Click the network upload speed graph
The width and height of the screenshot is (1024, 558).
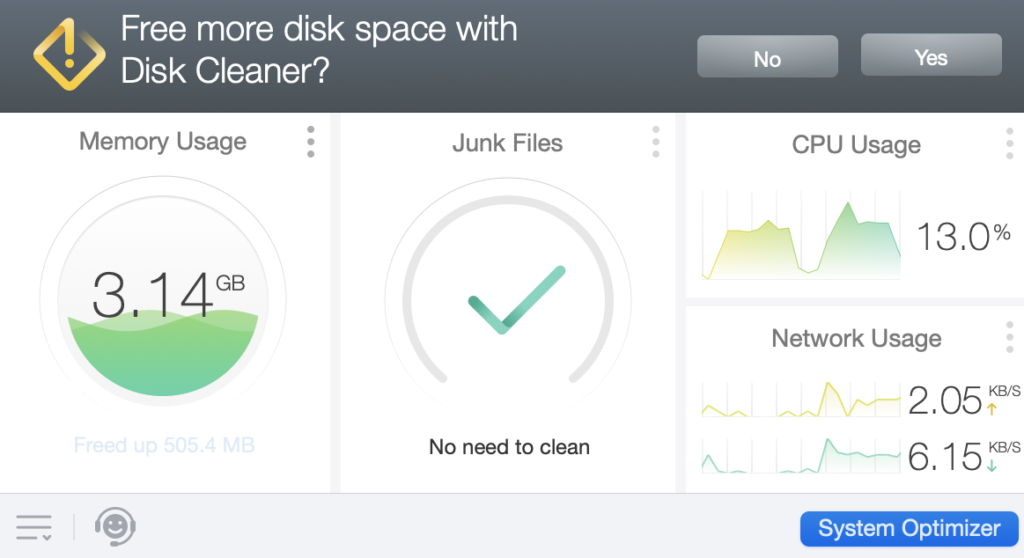click(801, 399)
